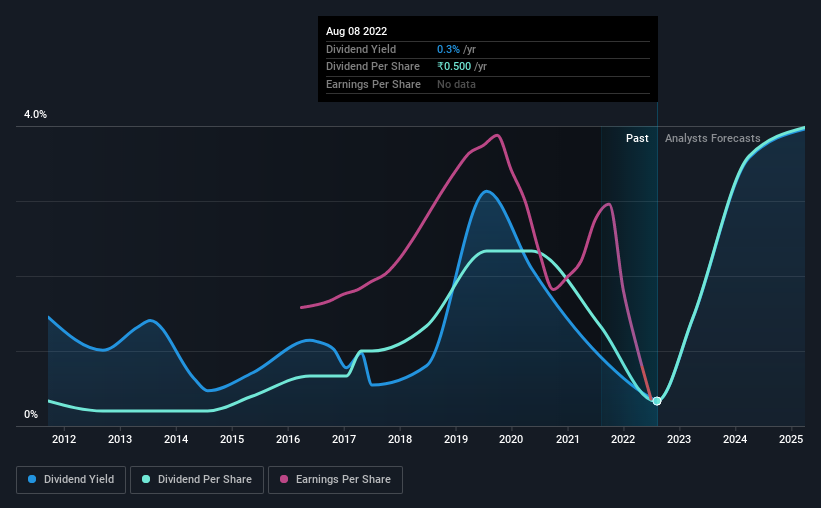The width and height of the screenshot is (821, 508).
Task: Click the pink Earnings Per Share dot
Action: [284, 479]
